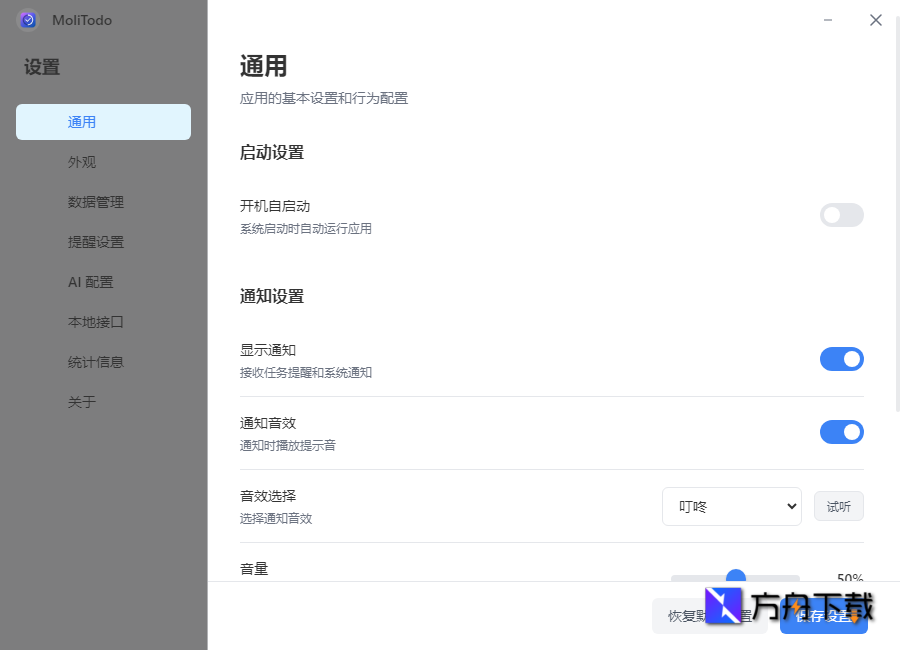Enable 开机自启动 startup toggle
900x650 pixels.
(x=841, y=215)
